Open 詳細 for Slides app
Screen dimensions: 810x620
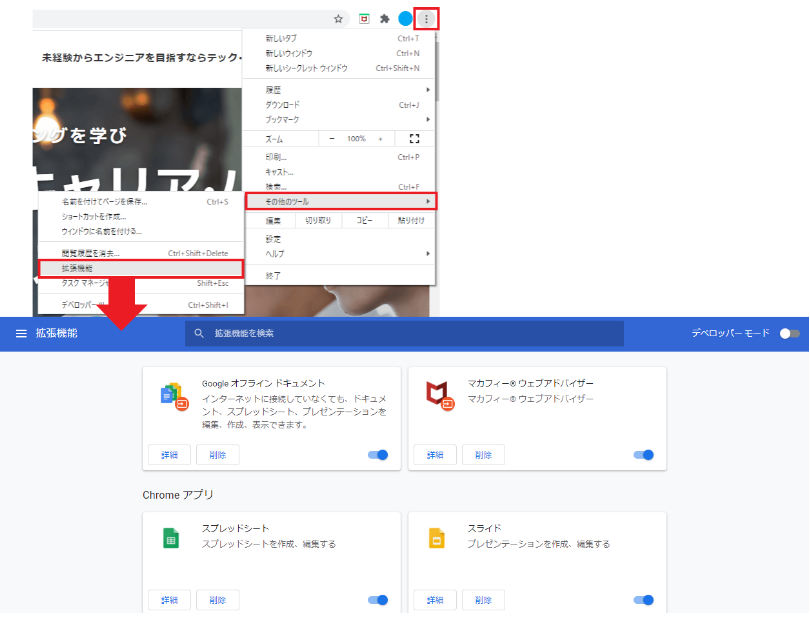coord(435,600)
